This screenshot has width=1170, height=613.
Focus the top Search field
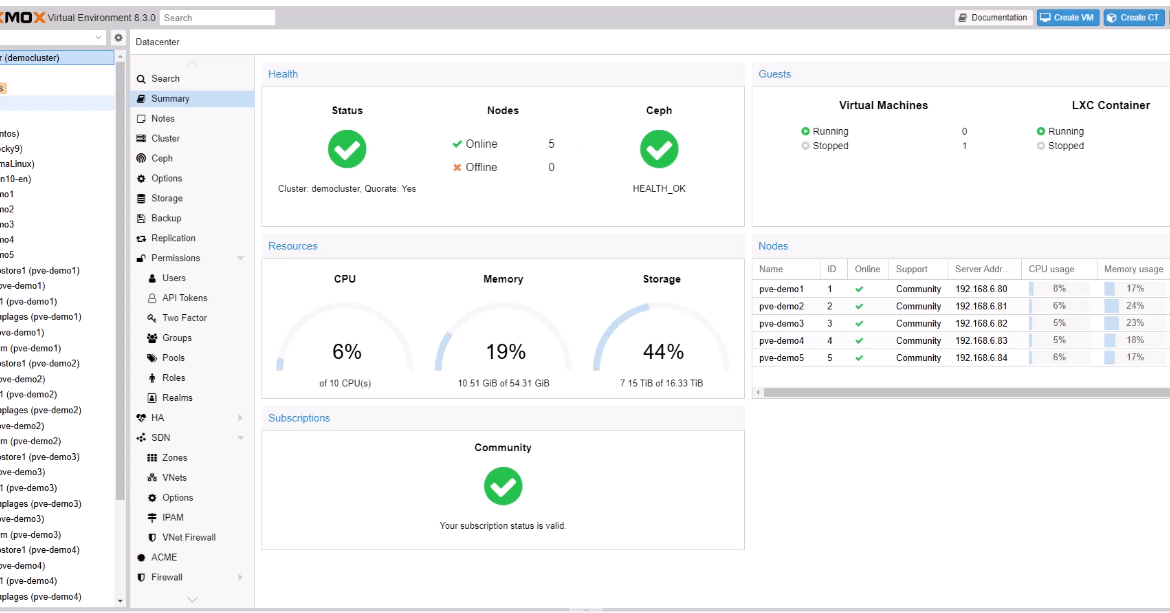click(x=217, y=17)
